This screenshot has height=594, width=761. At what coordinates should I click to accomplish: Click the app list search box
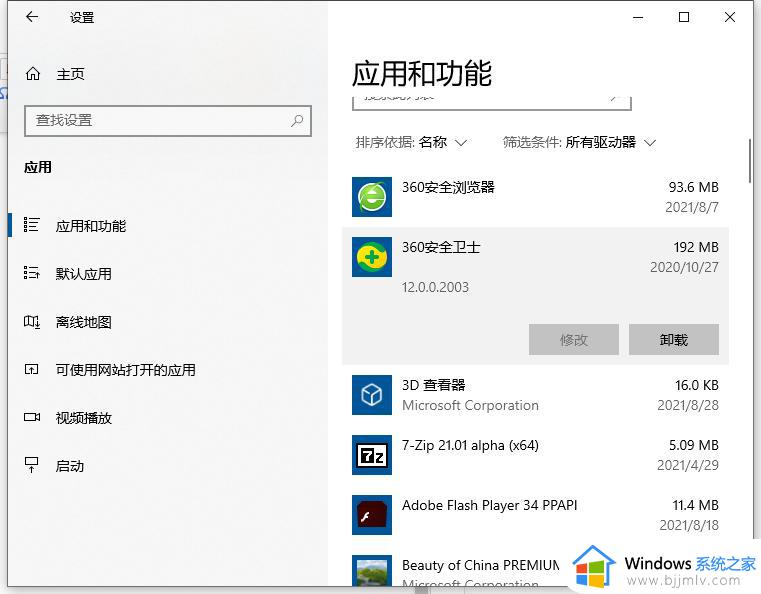point(492,102)
